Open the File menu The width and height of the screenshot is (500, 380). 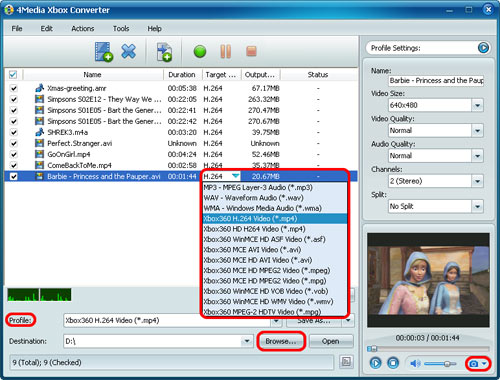pos(17,29)
